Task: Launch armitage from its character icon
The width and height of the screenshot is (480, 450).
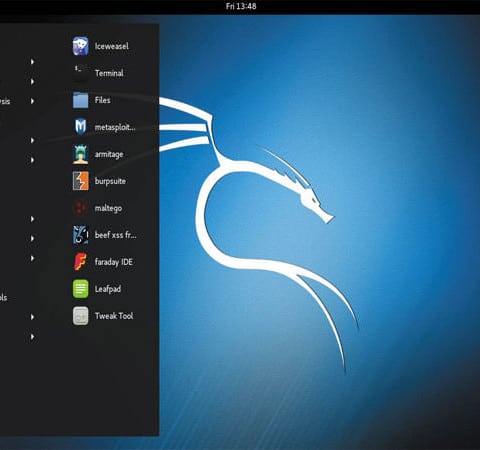Action: [x=81, y=154]
